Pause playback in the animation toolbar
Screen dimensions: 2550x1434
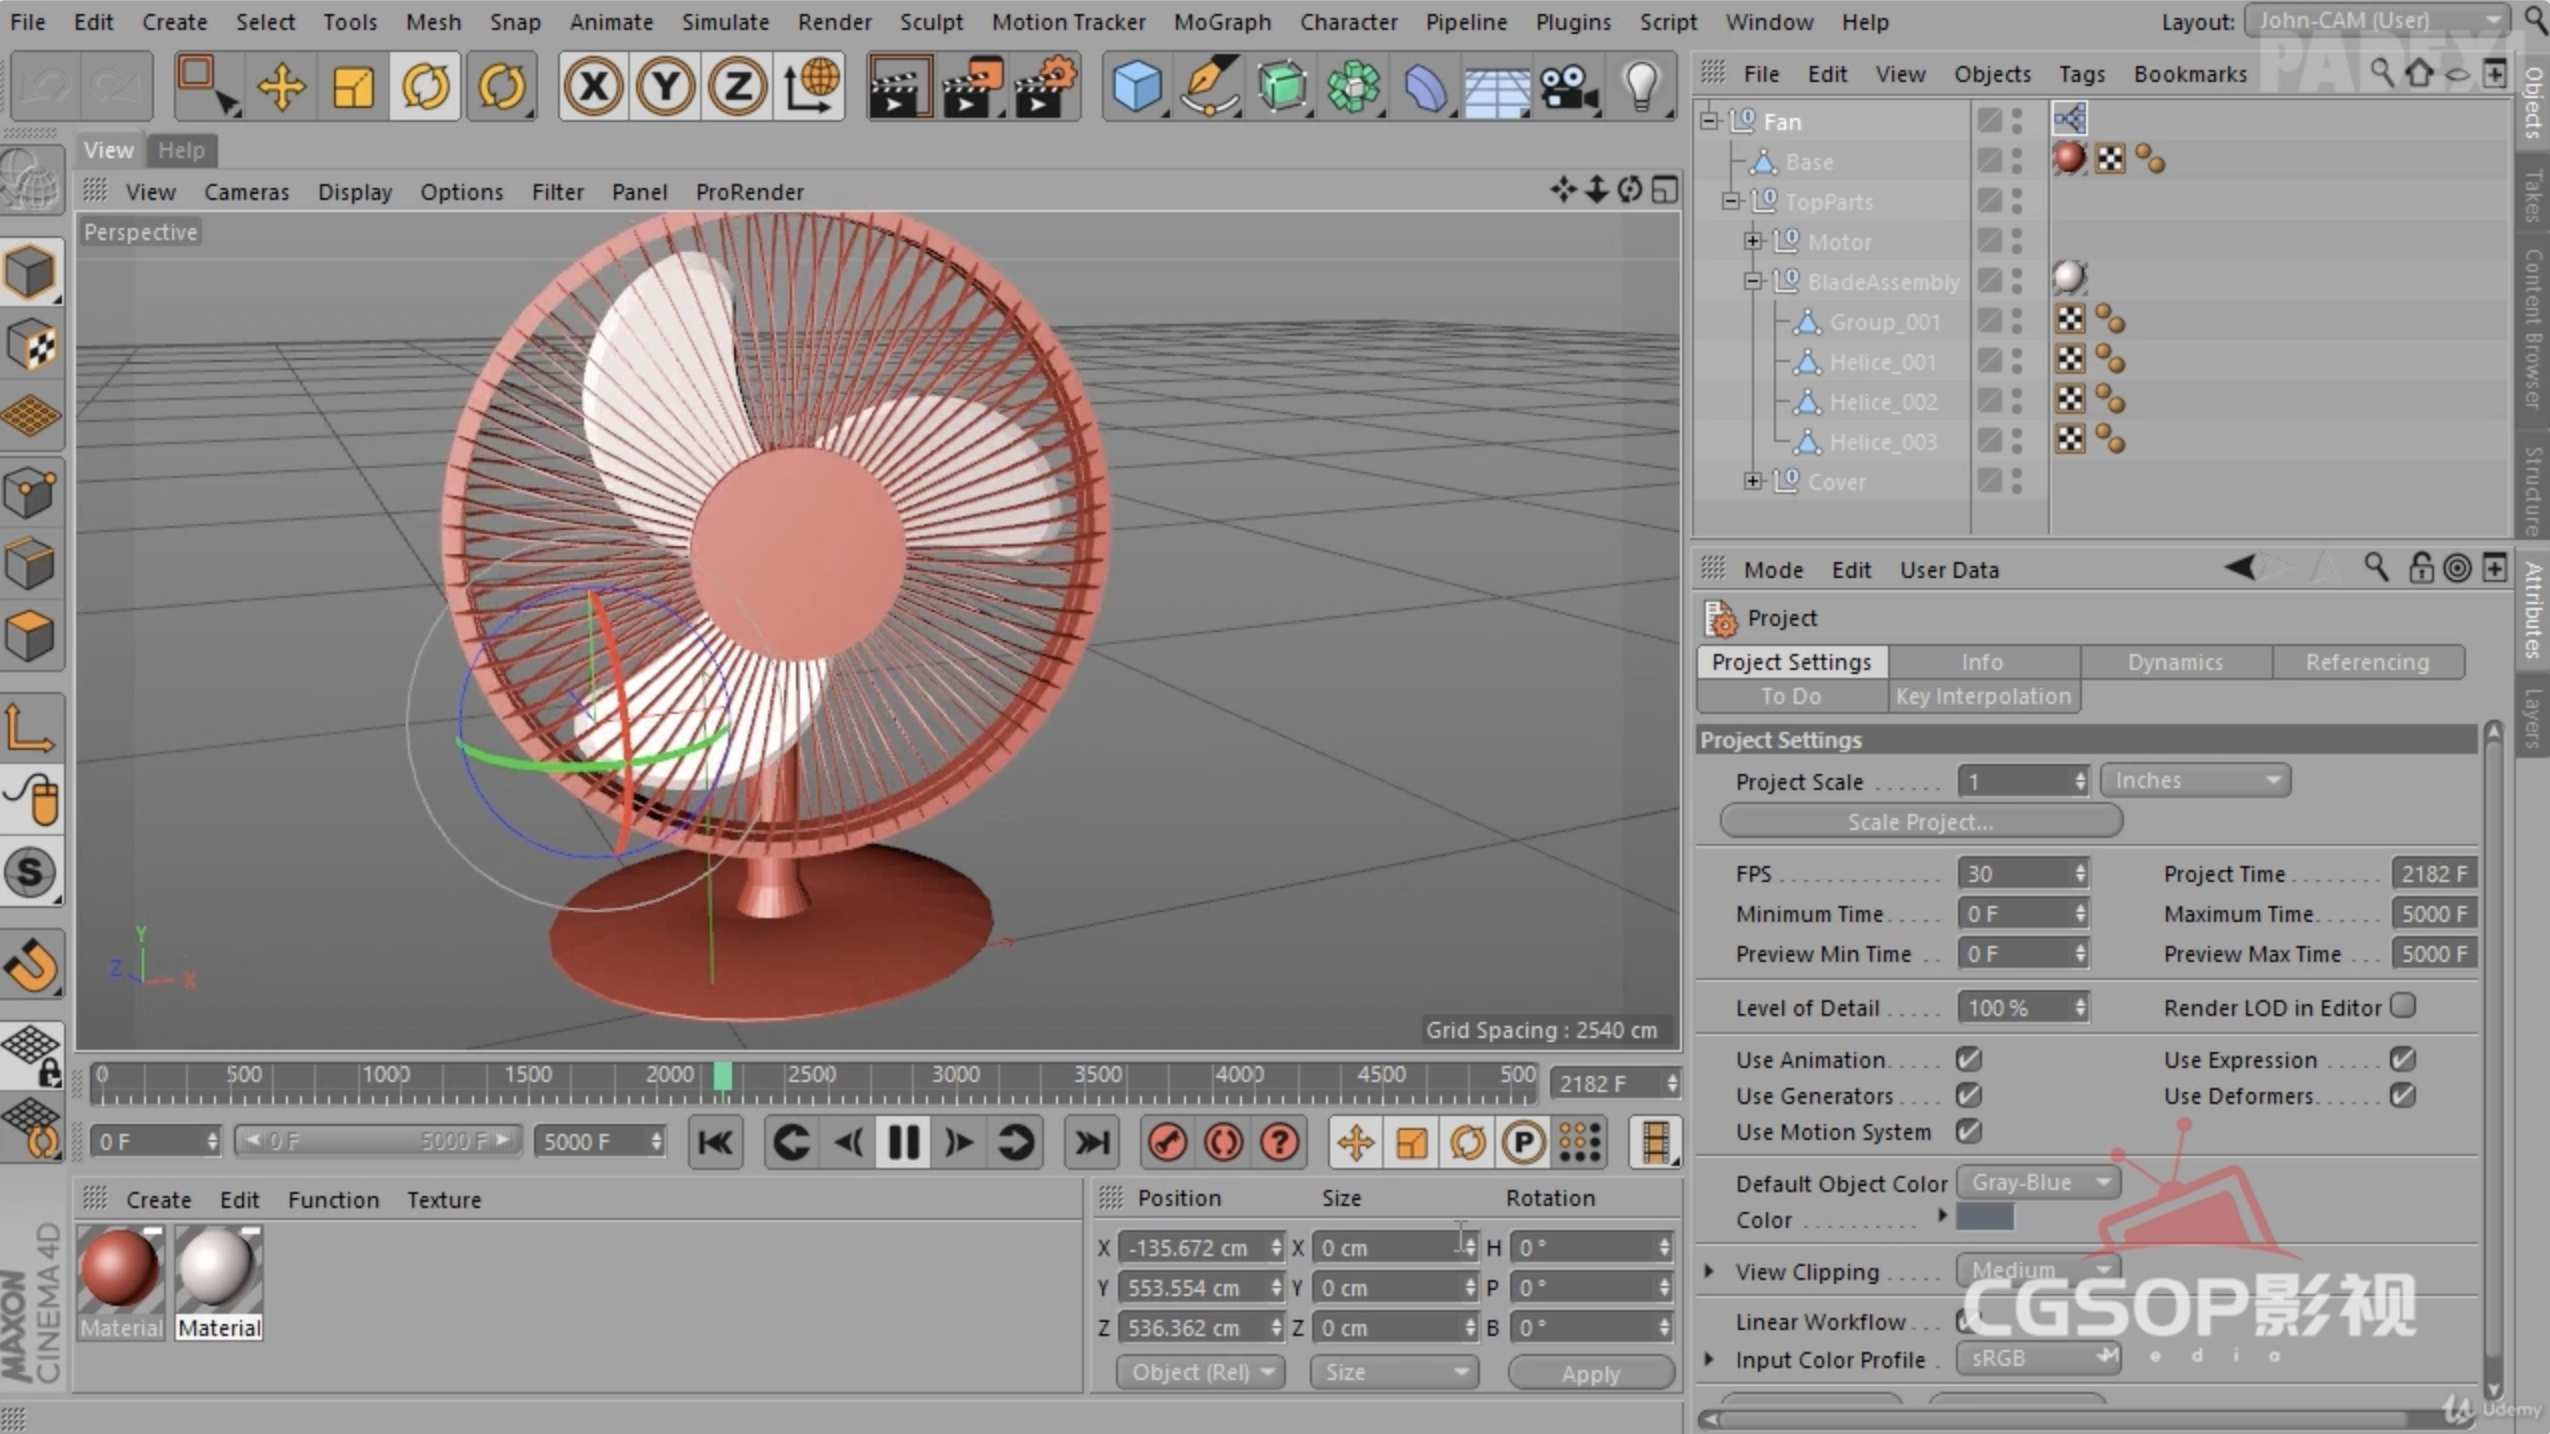click(902, 1141)
